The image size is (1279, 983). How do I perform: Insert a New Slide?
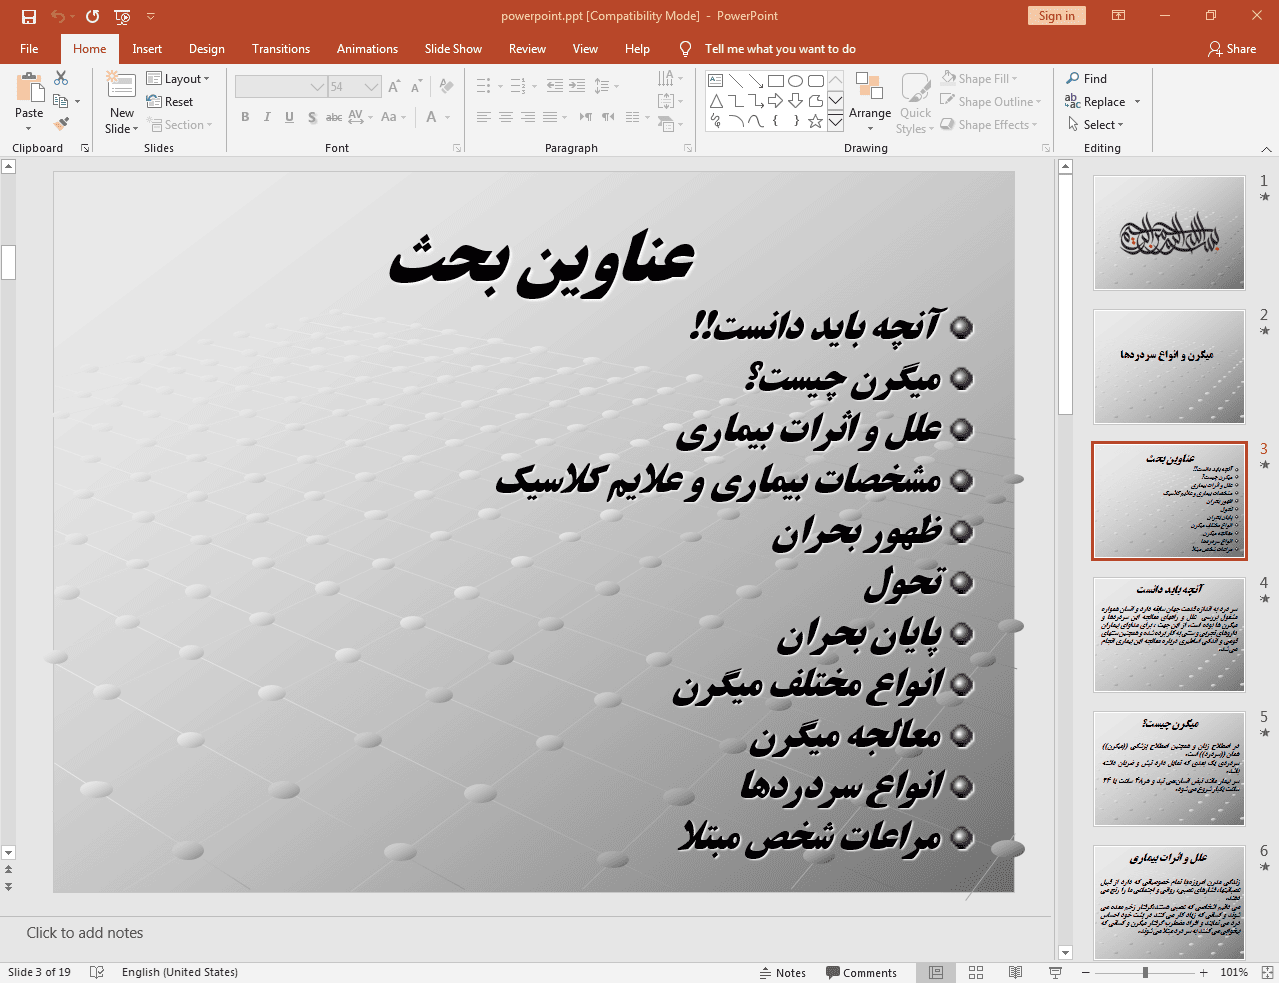120,100
